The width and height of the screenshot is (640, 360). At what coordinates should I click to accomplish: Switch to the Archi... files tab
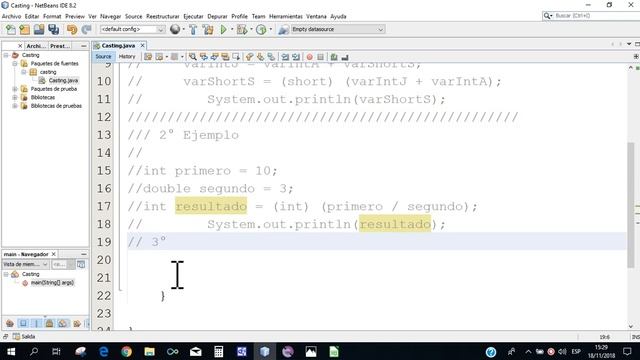tap(36, 46)
